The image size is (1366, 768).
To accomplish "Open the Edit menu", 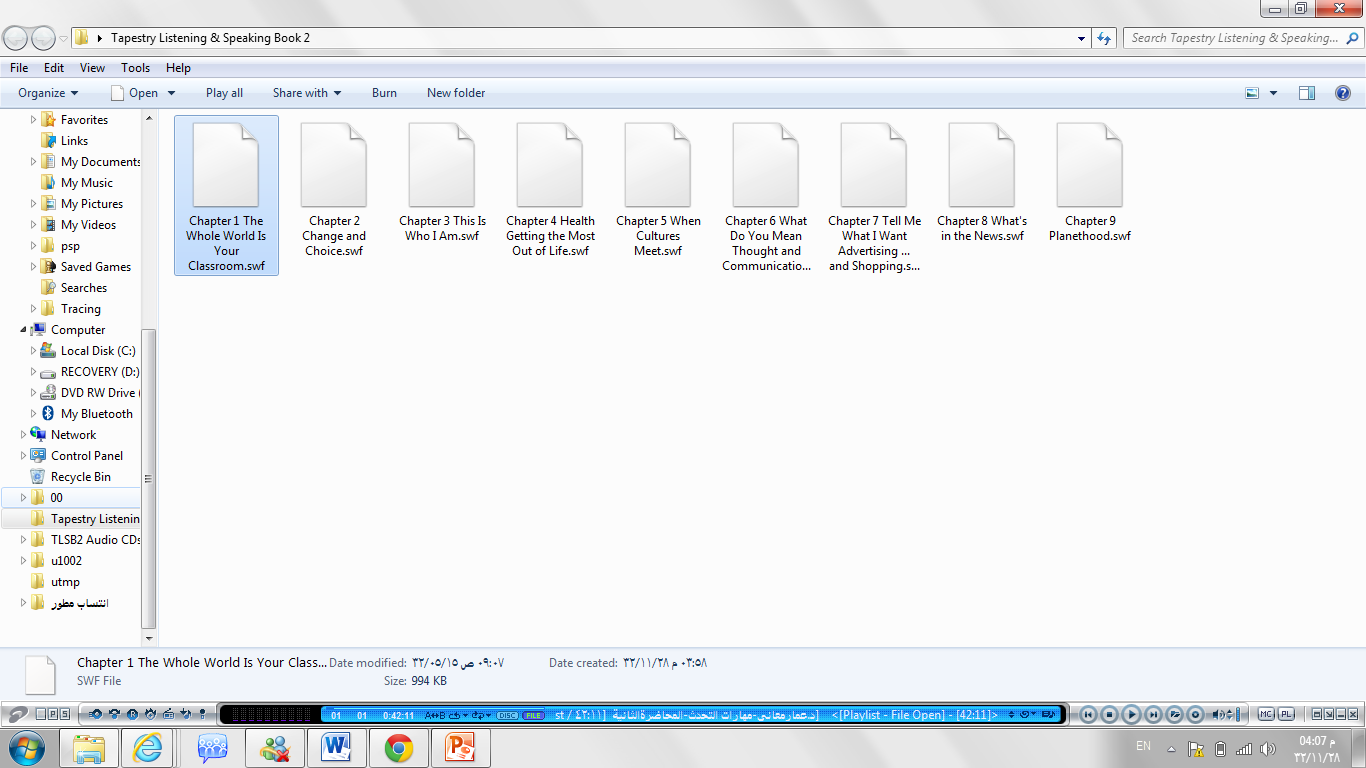I will point(54,68).
